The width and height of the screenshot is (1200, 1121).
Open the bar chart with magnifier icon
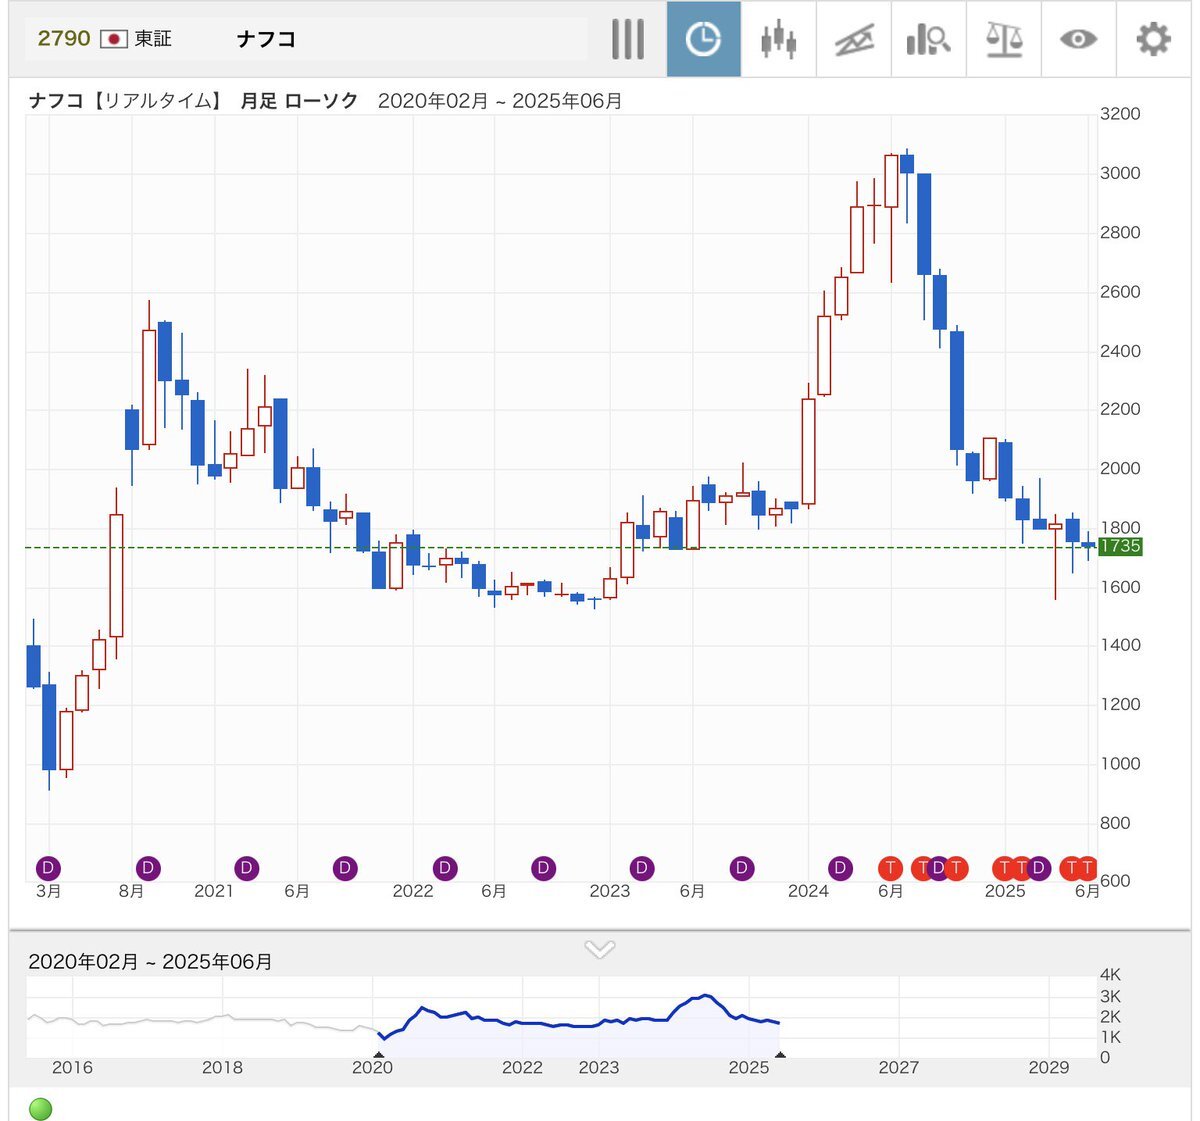click(928, 39)
